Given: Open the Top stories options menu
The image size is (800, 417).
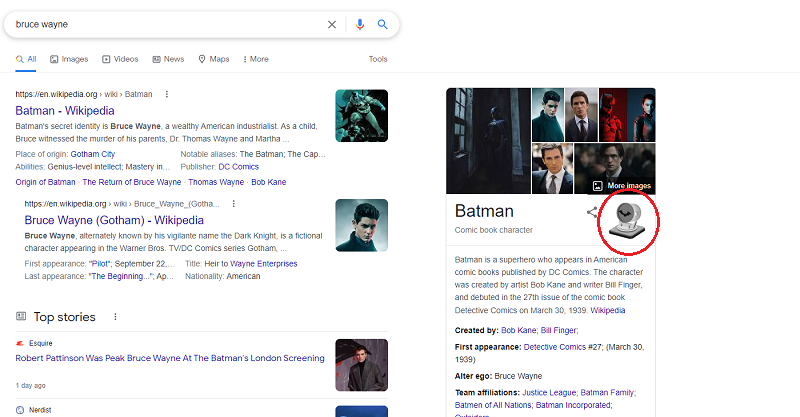Looking at the screenshot, I should [x=115, y=317].
